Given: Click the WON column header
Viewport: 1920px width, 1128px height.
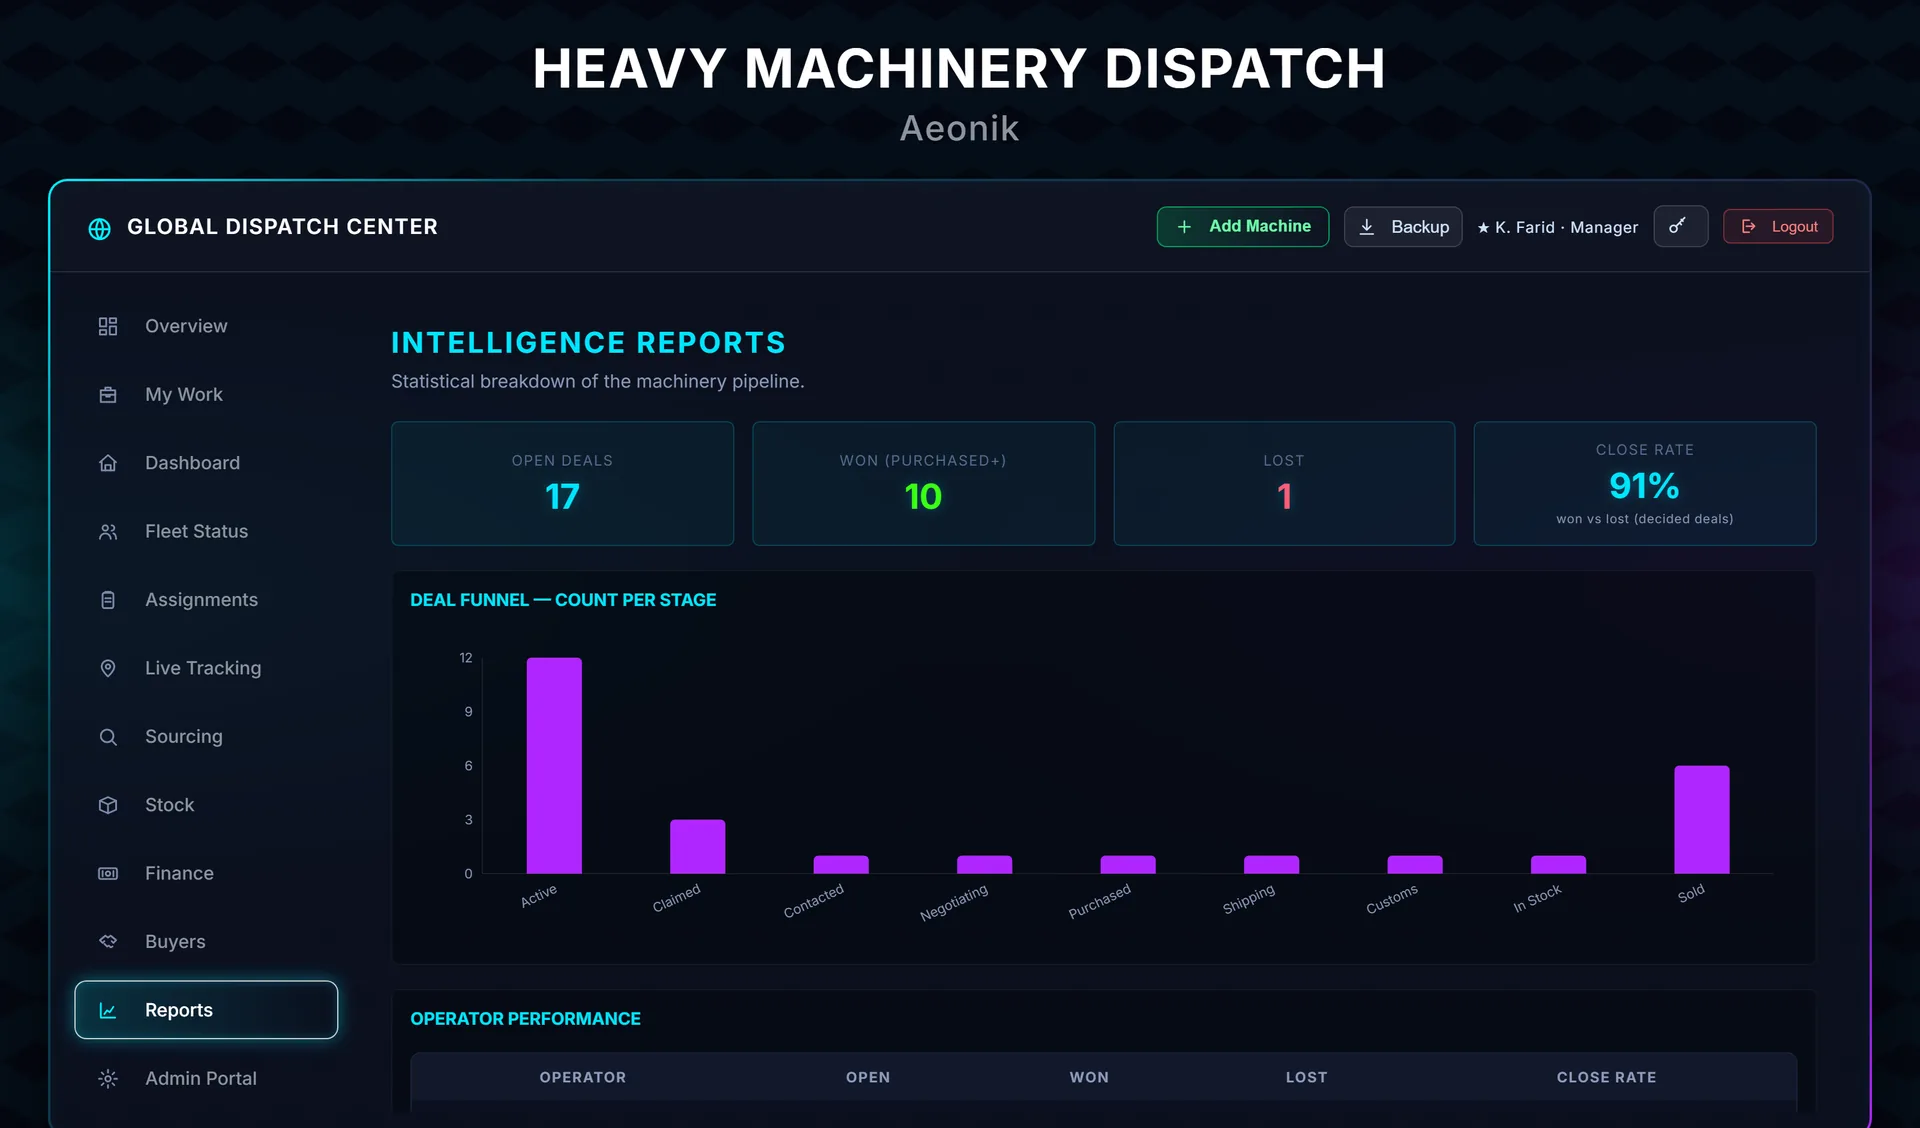Looking at the screenshot, I should [x=1089, y=1078].
